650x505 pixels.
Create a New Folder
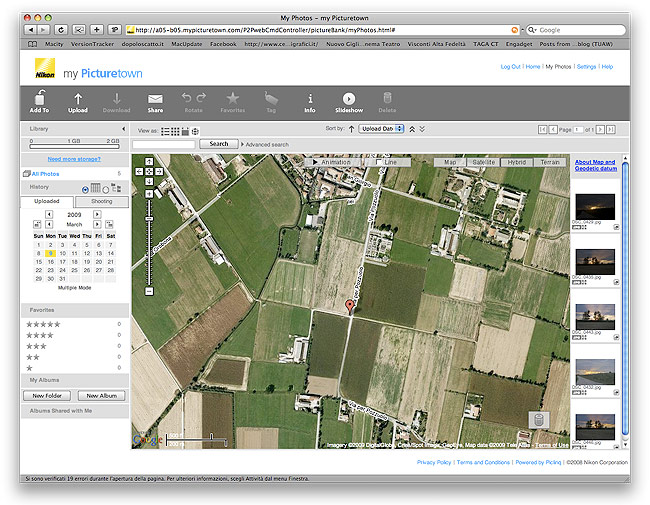pyautogui.click(x=47, y=396)
